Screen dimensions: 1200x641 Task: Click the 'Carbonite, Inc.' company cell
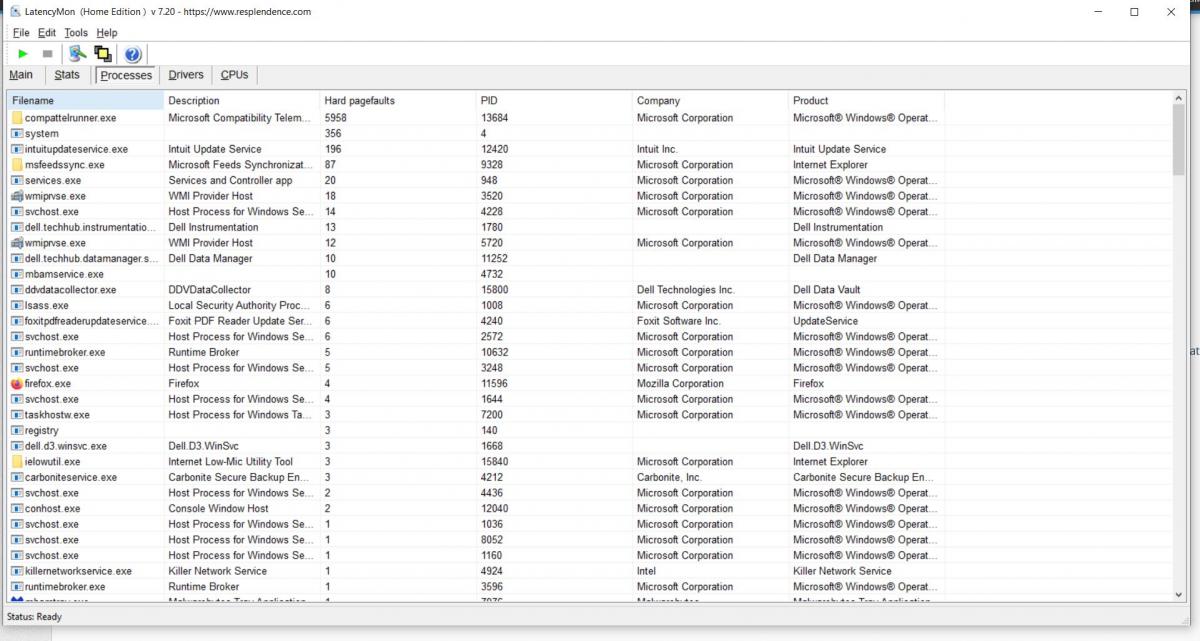click(x=669, y=478)
